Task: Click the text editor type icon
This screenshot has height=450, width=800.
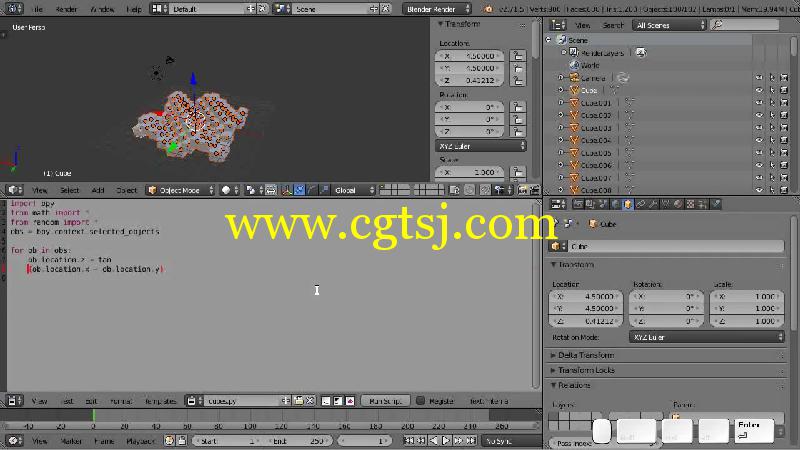Action: [x=14, y=401]
